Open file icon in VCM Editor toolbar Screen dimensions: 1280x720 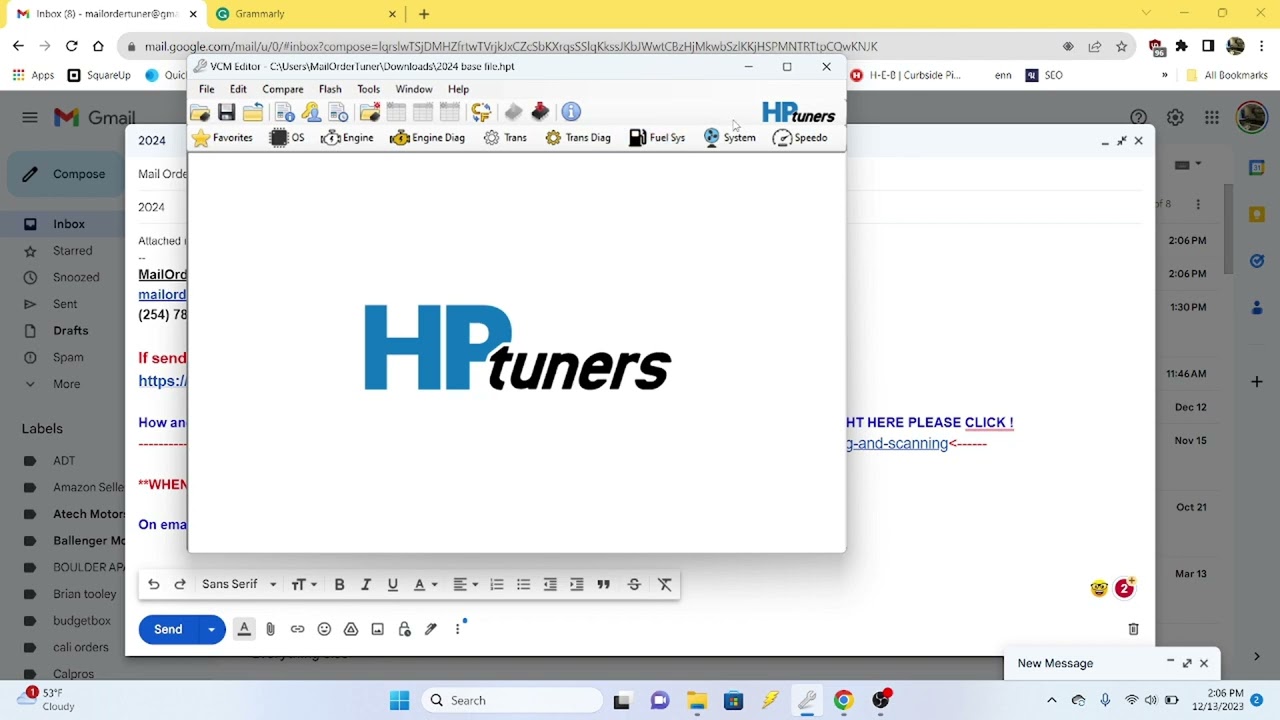coord(200,112)
